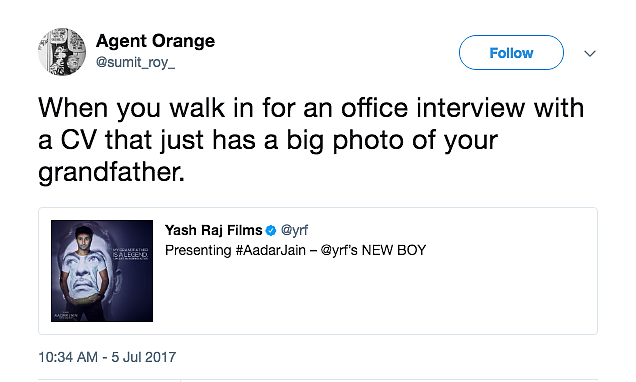Open the 10:34 AM - 5 Jul 2017 timestamp
Screen dimensions: 636x382
point(107,357)
